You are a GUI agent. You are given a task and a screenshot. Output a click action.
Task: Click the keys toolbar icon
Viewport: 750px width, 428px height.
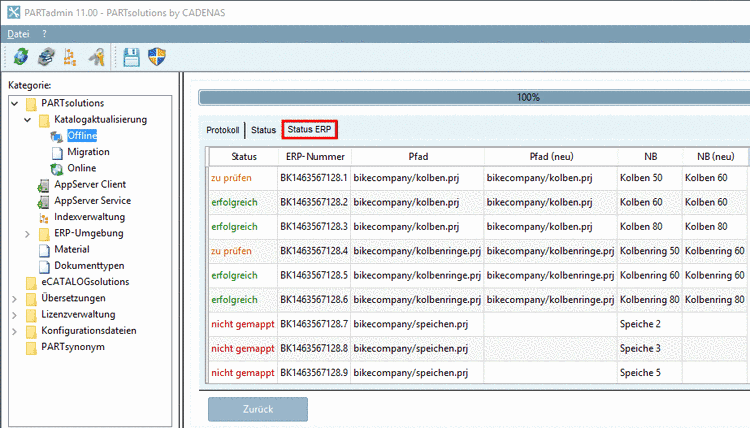(x=97, y=57)
